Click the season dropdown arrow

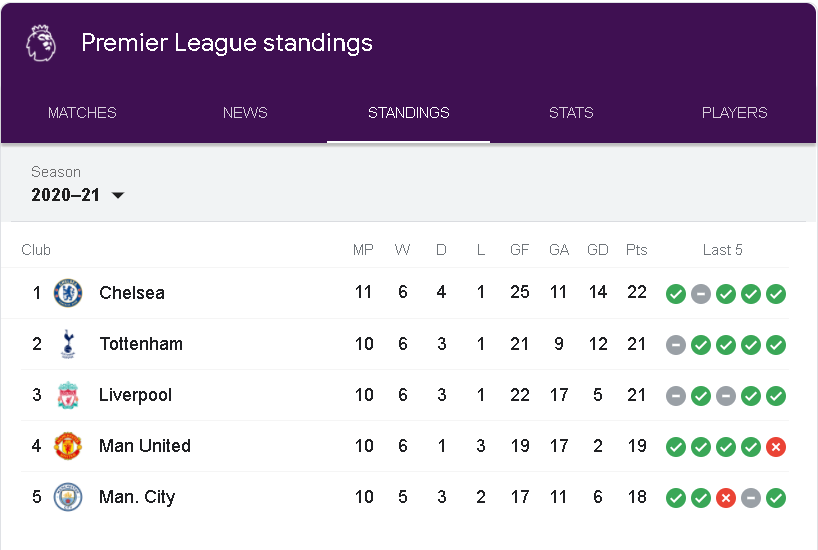click(x=118, y=195)
